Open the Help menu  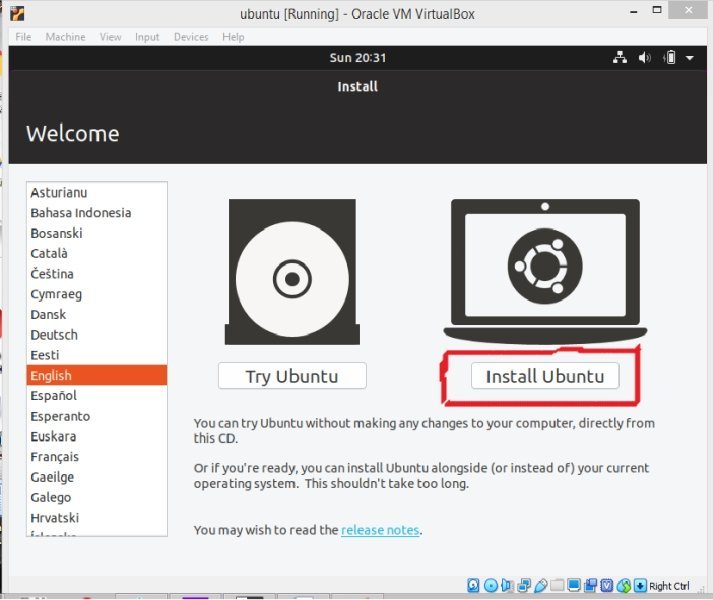tap(233, 37)
